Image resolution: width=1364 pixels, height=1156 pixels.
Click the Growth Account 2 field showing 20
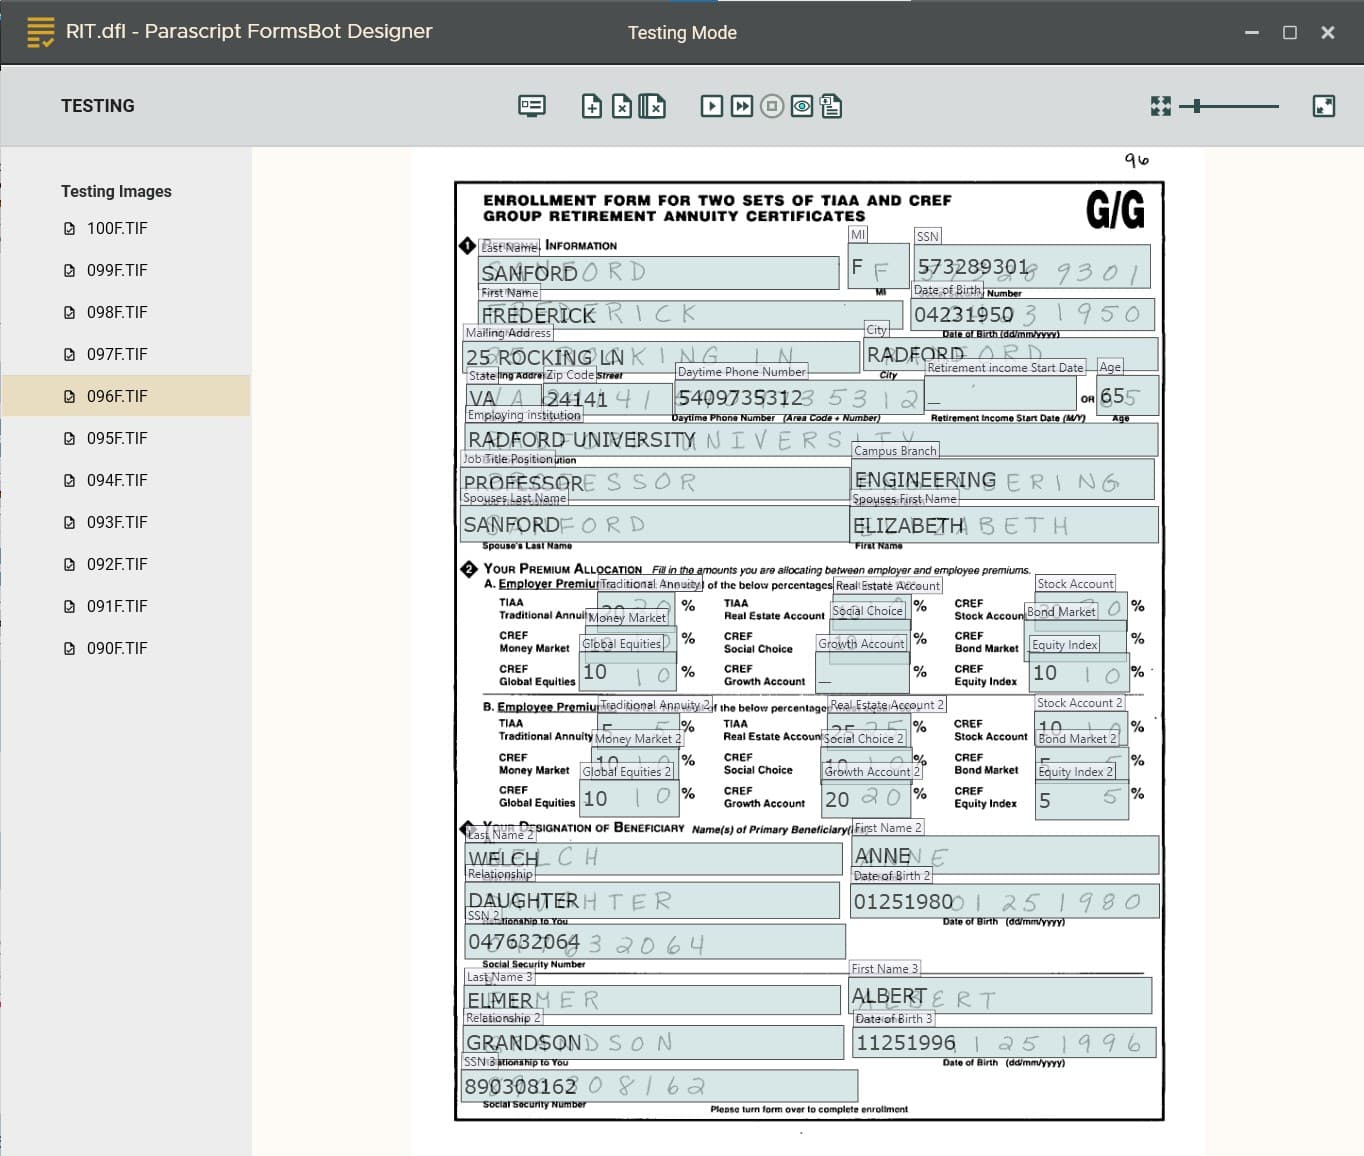pos(864,800)
